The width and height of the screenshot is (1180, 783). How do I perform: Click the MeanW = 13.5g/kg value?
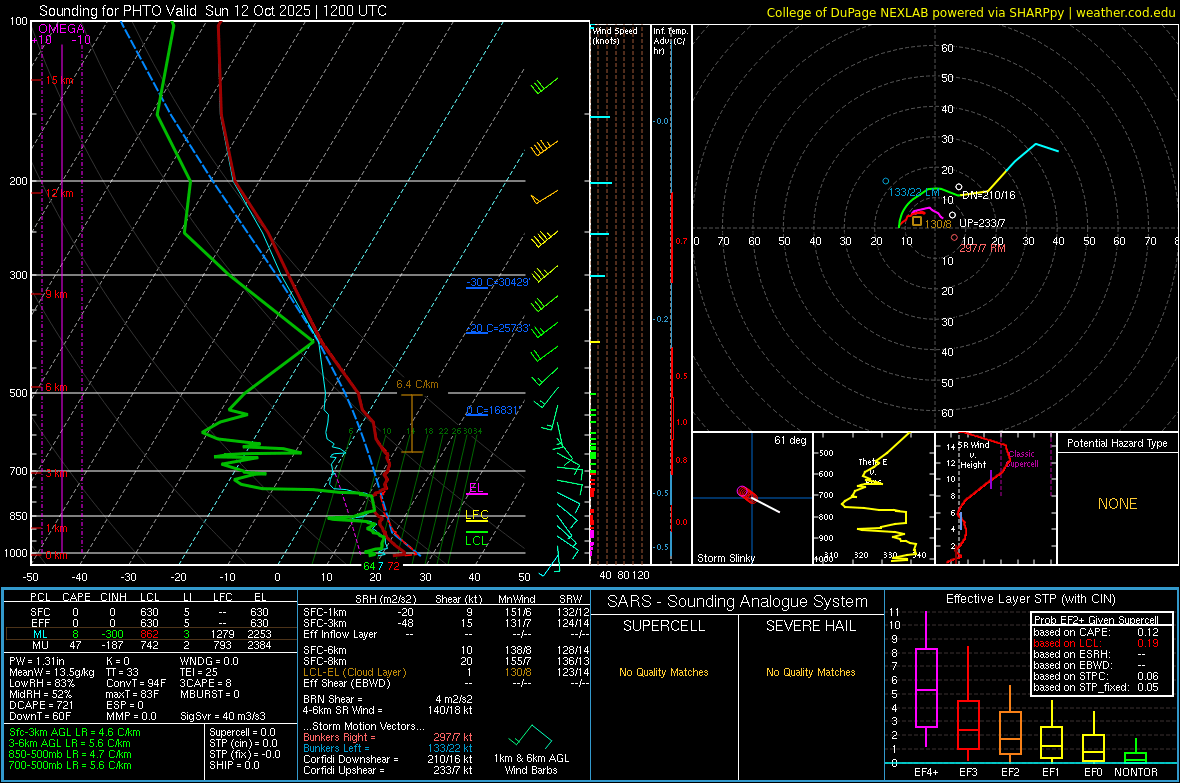coord(51,672)
